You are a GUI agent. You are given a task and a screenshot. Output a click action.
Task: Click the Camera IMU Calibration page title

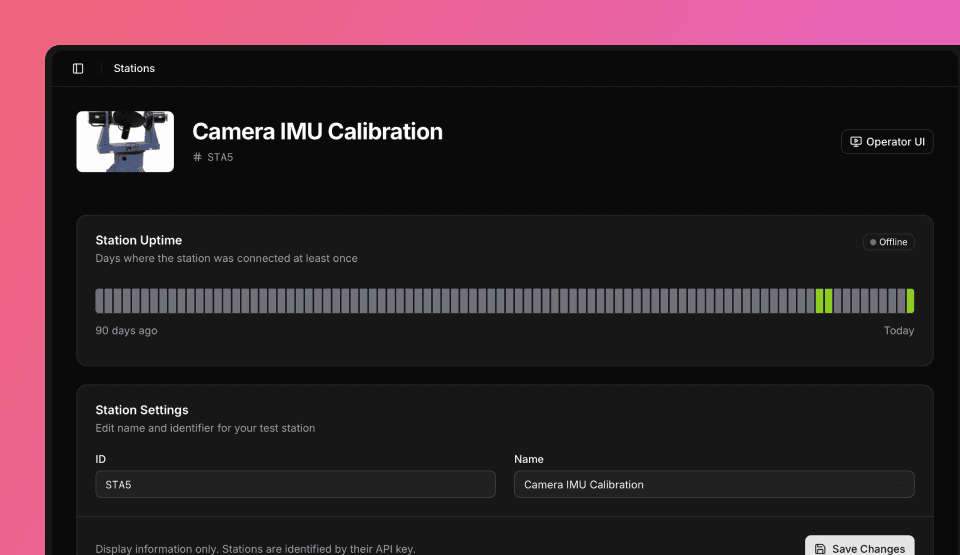(317, 131)
